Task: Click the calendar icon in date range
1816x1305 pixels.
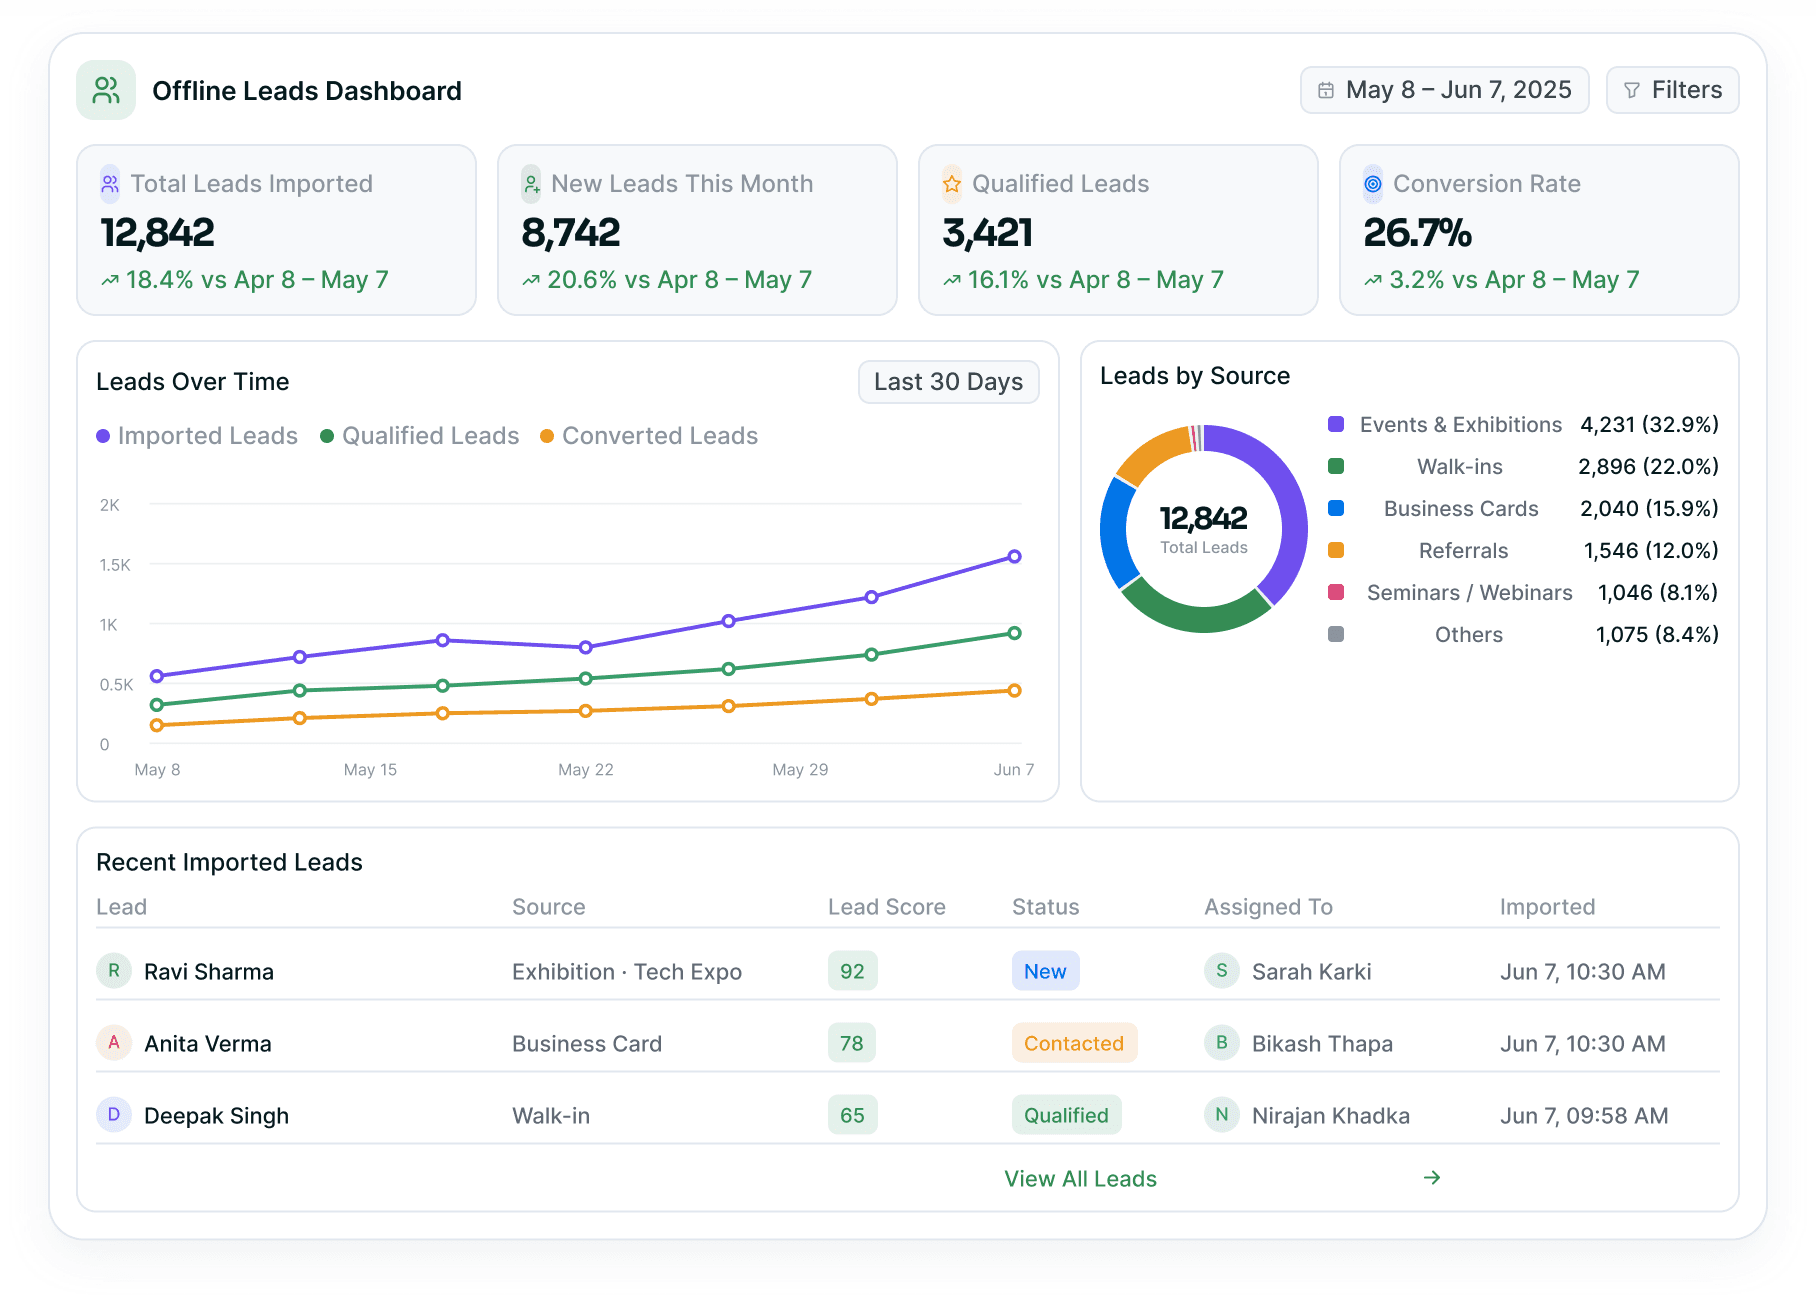Action: (x=1326, y=90)
